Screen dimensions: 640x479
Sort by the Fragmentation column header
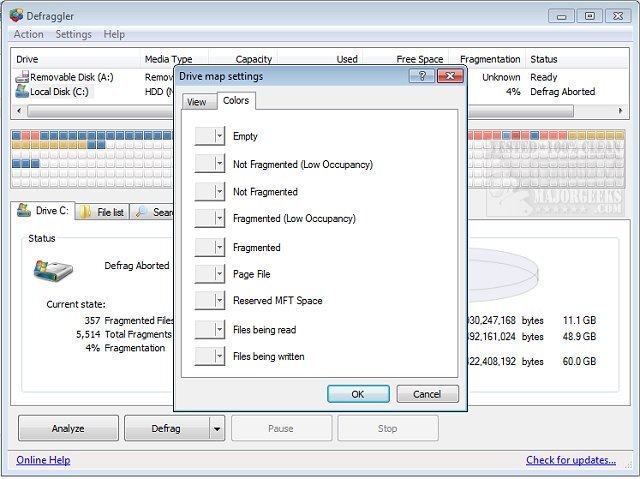point(490,59)
